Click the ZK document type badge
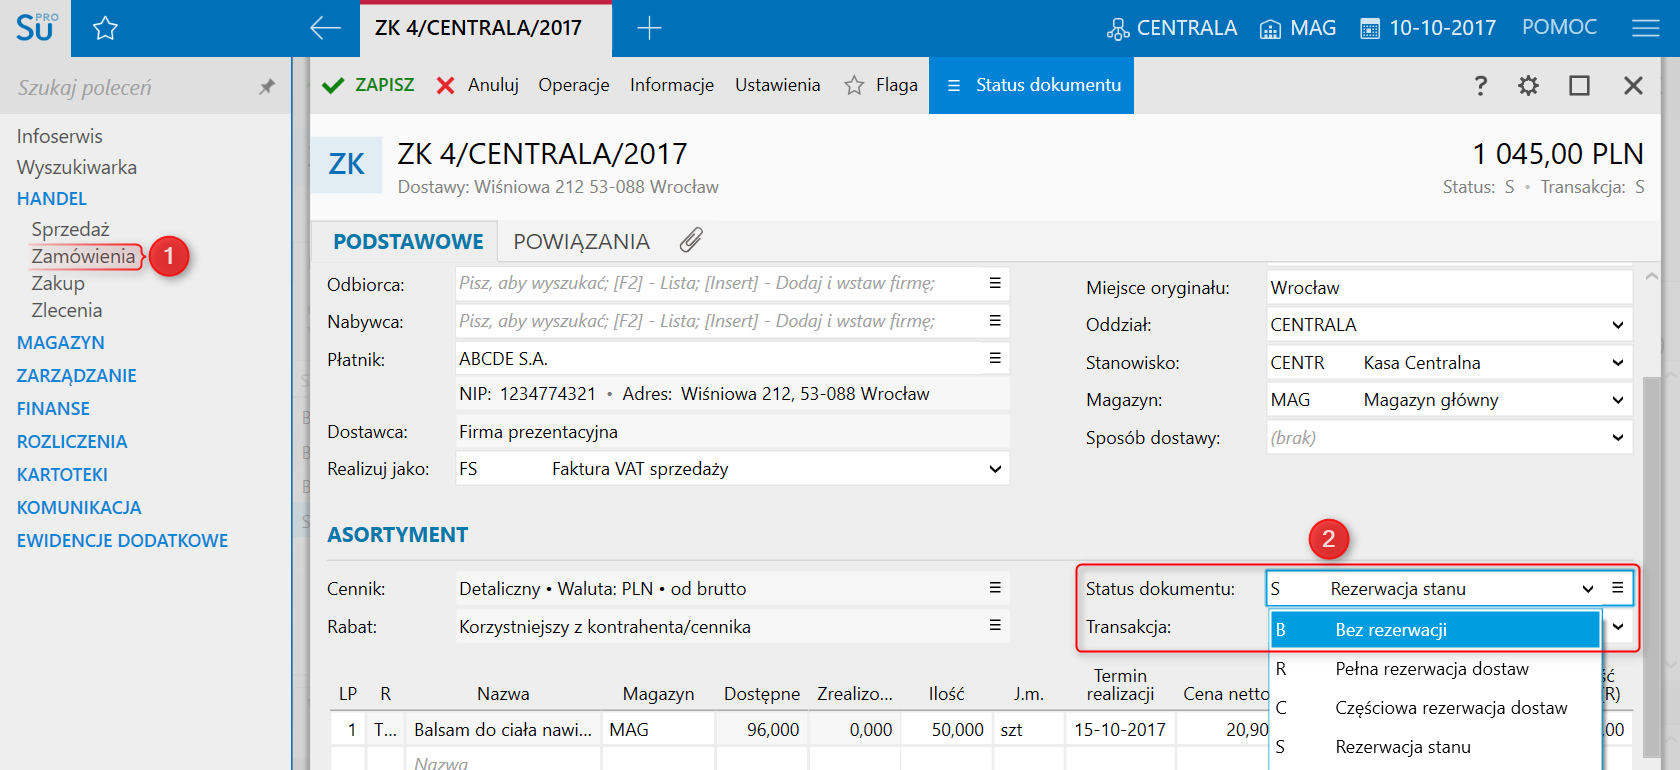Viewport: 1680px width, 770px height. point(346,164)
